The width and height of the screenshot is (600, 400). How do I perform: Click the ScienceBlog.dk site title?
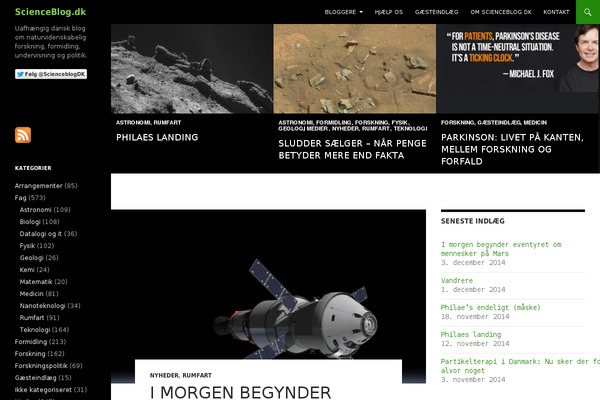click(51, 12)
